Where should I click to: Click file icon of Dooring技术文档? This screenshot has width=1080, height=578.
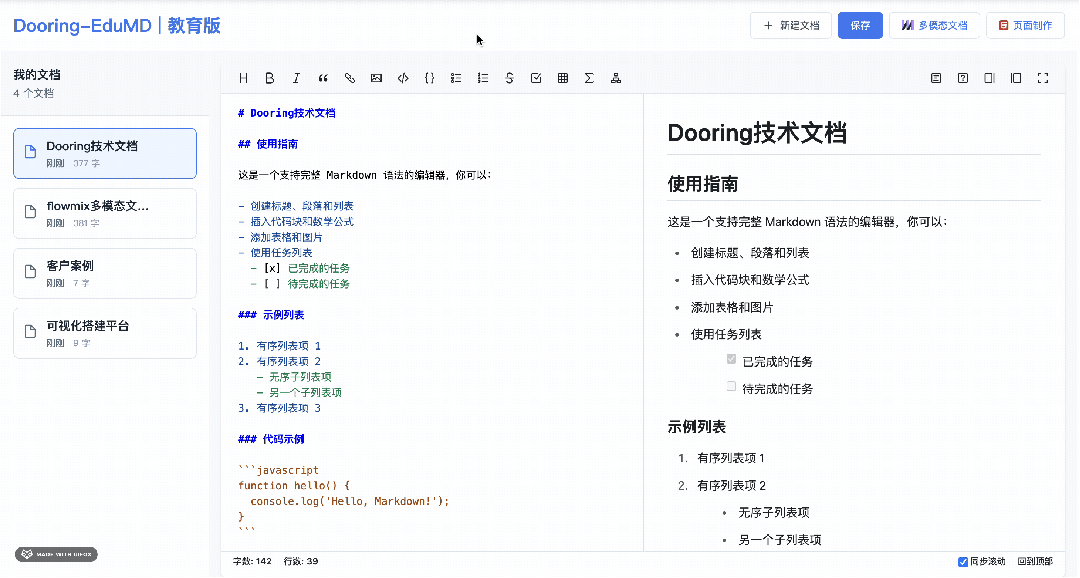coord(30,152)
